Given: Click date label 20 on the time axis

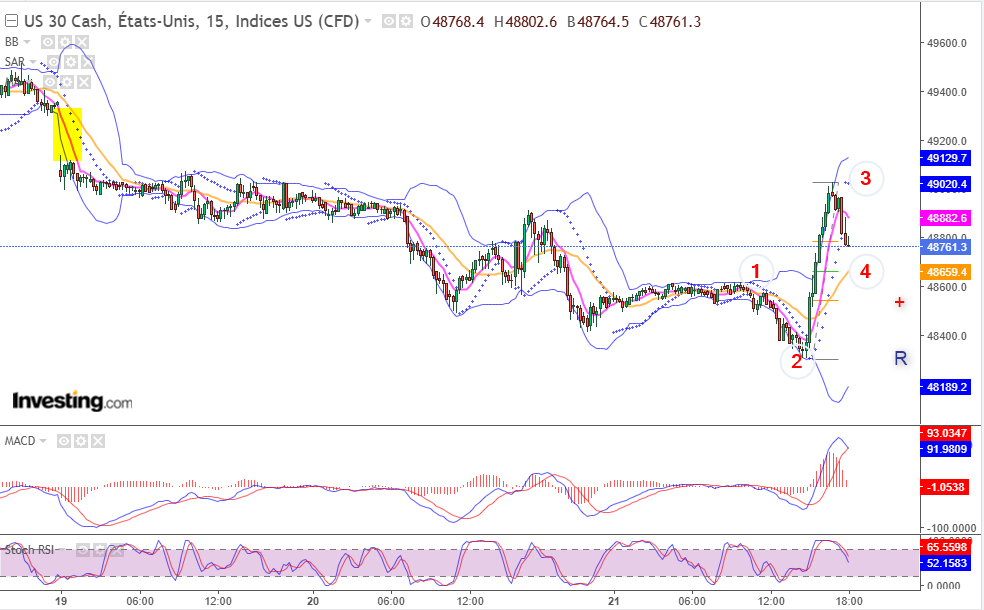Looking at the screenshot, I should pos(313,601).
